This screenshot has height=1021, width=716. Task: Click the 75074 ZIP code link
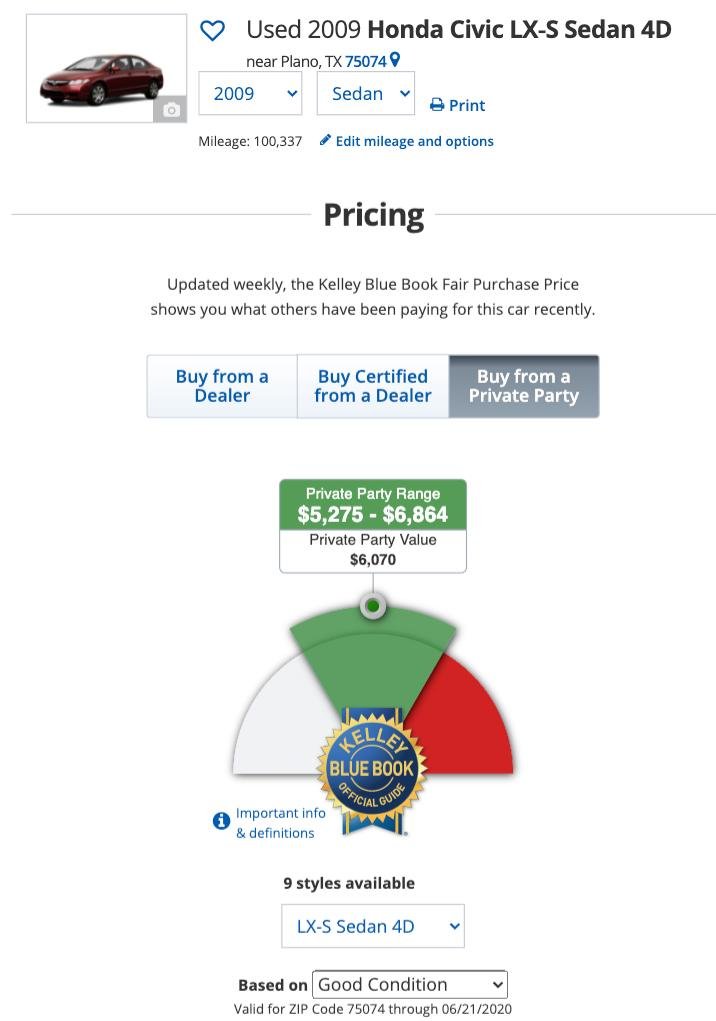point(366,61)
